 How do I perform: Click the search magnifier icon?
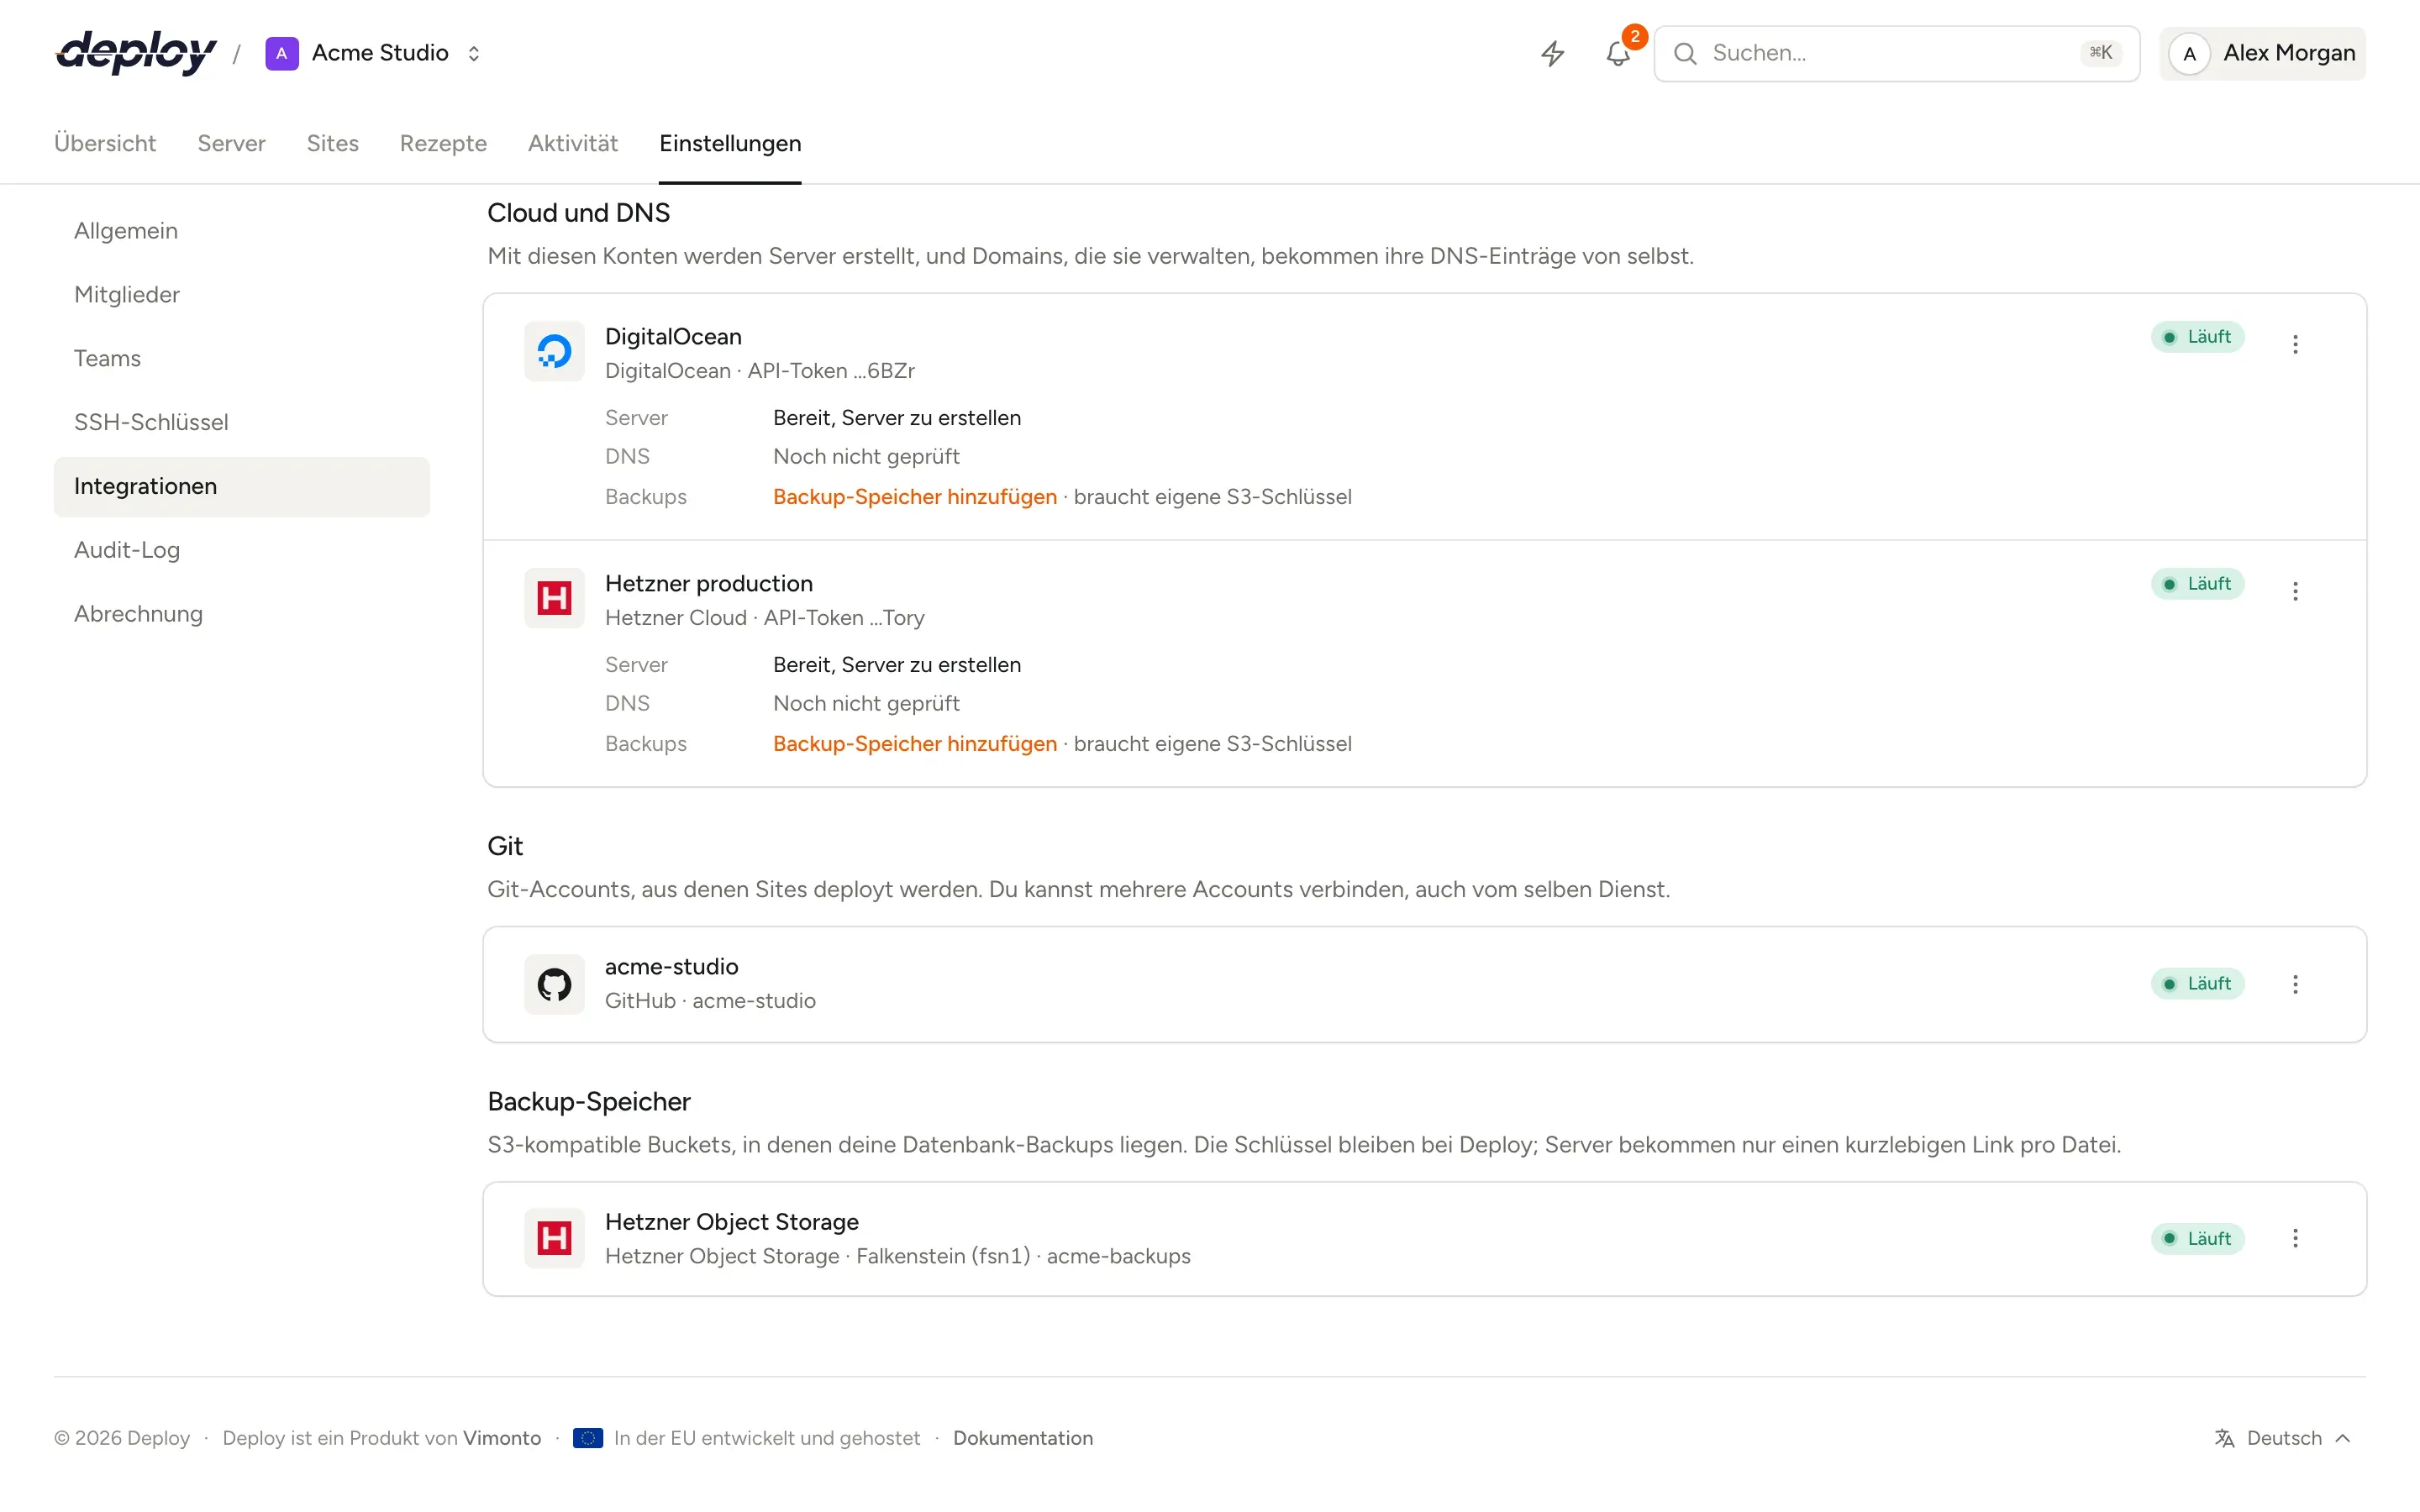[x=1685, y=53]
